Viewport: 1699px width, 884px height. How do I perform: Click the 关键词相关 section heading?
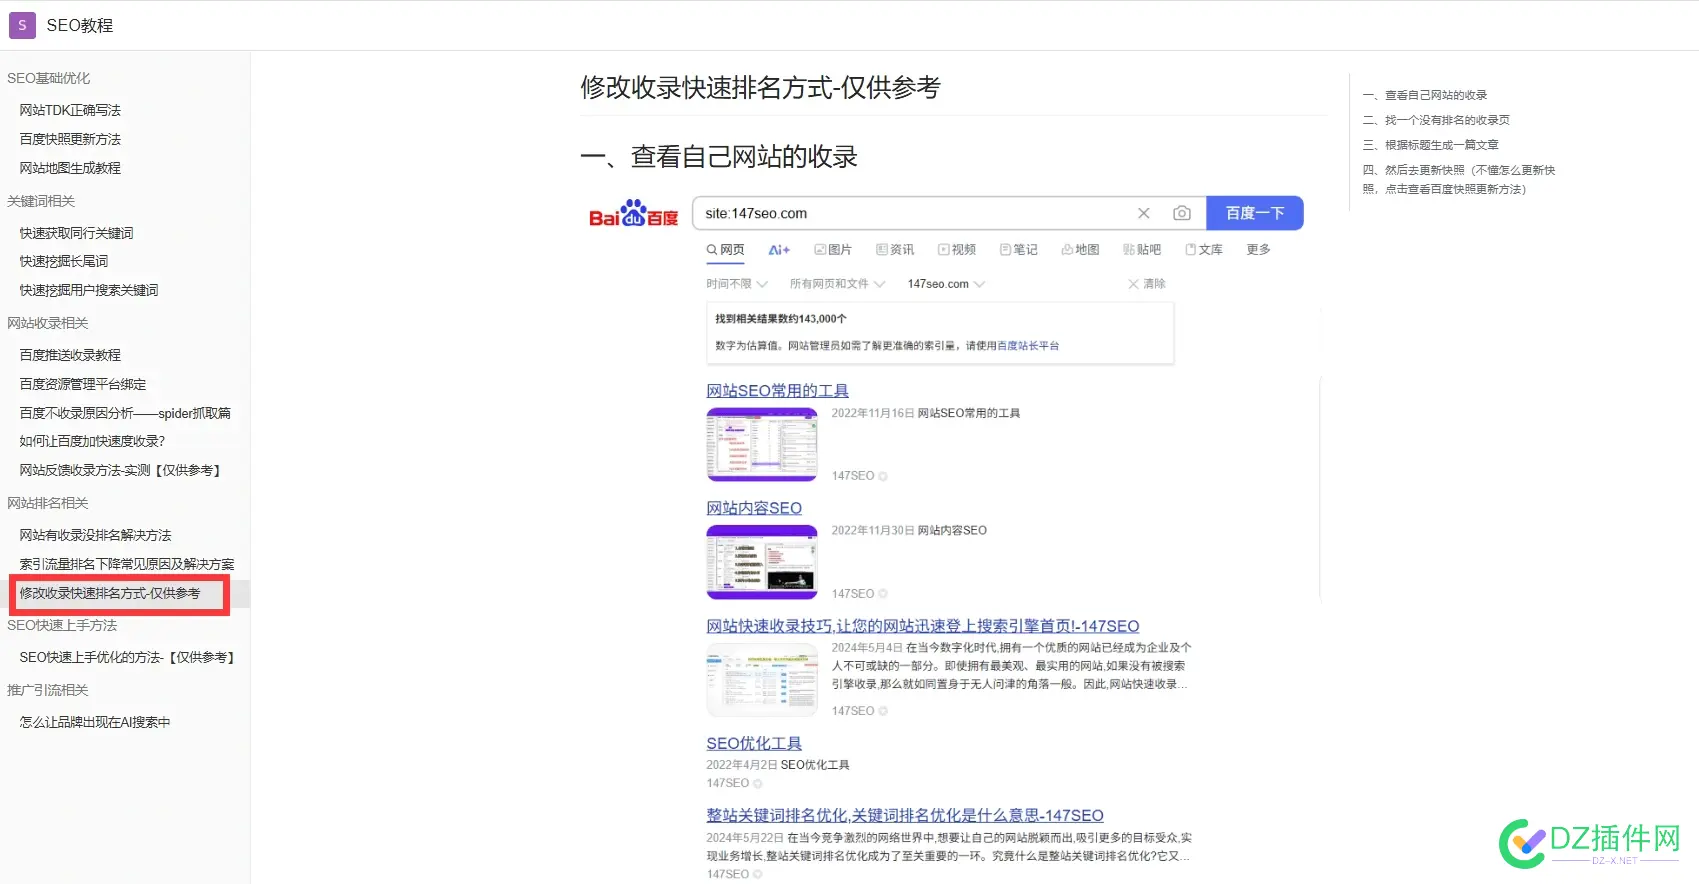(41, 201)
